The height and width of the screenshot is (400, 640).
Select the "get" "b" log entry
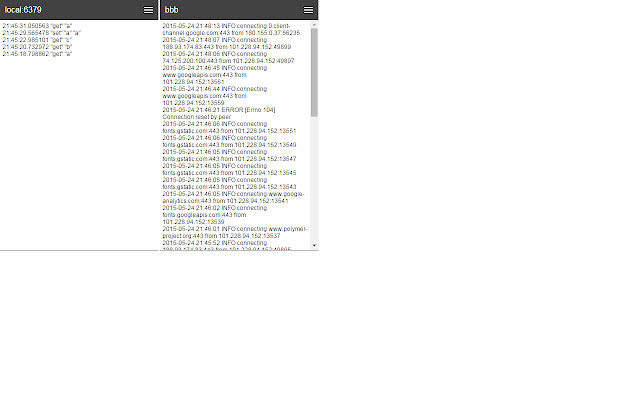point(37,47)
